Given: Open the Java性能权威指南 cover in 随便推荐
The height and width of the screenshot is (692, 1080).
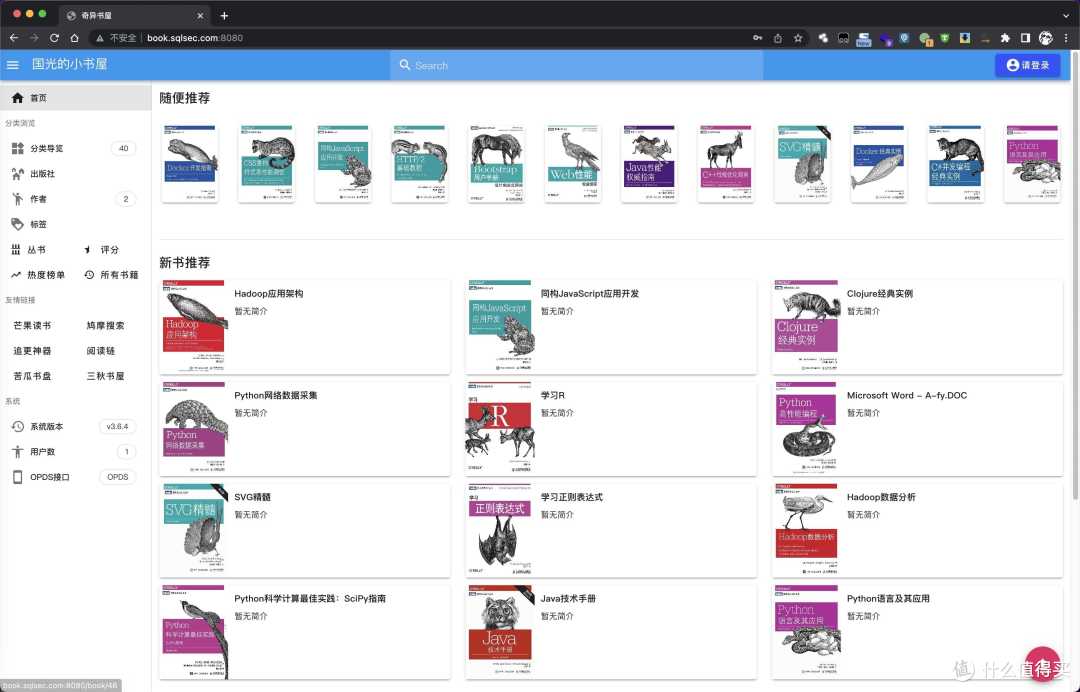Looking at the screenshot, I should point(650,163).
